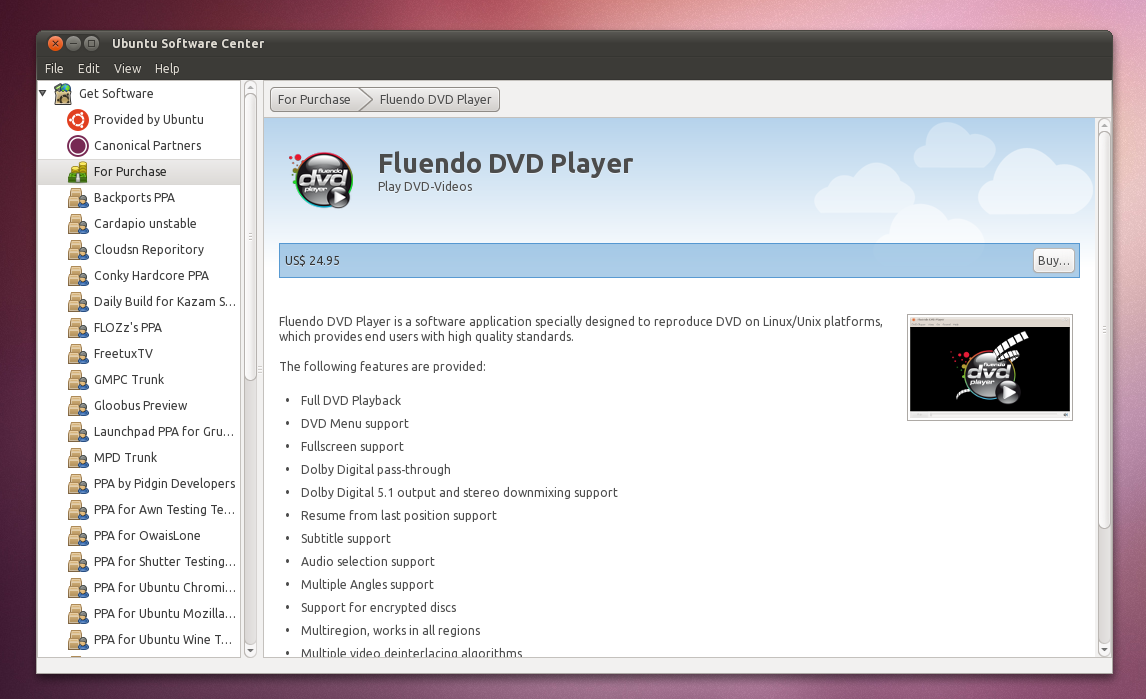Open the View menu
1146x699 pixels.
coord(127,68)
